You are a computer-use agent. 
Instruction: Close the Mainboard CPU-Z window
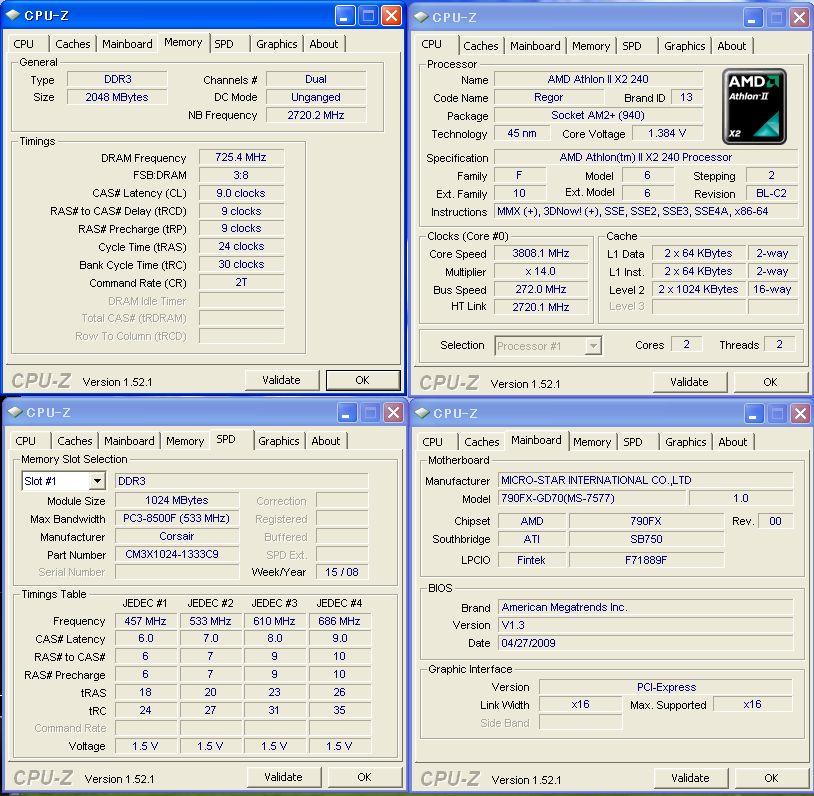801,414
